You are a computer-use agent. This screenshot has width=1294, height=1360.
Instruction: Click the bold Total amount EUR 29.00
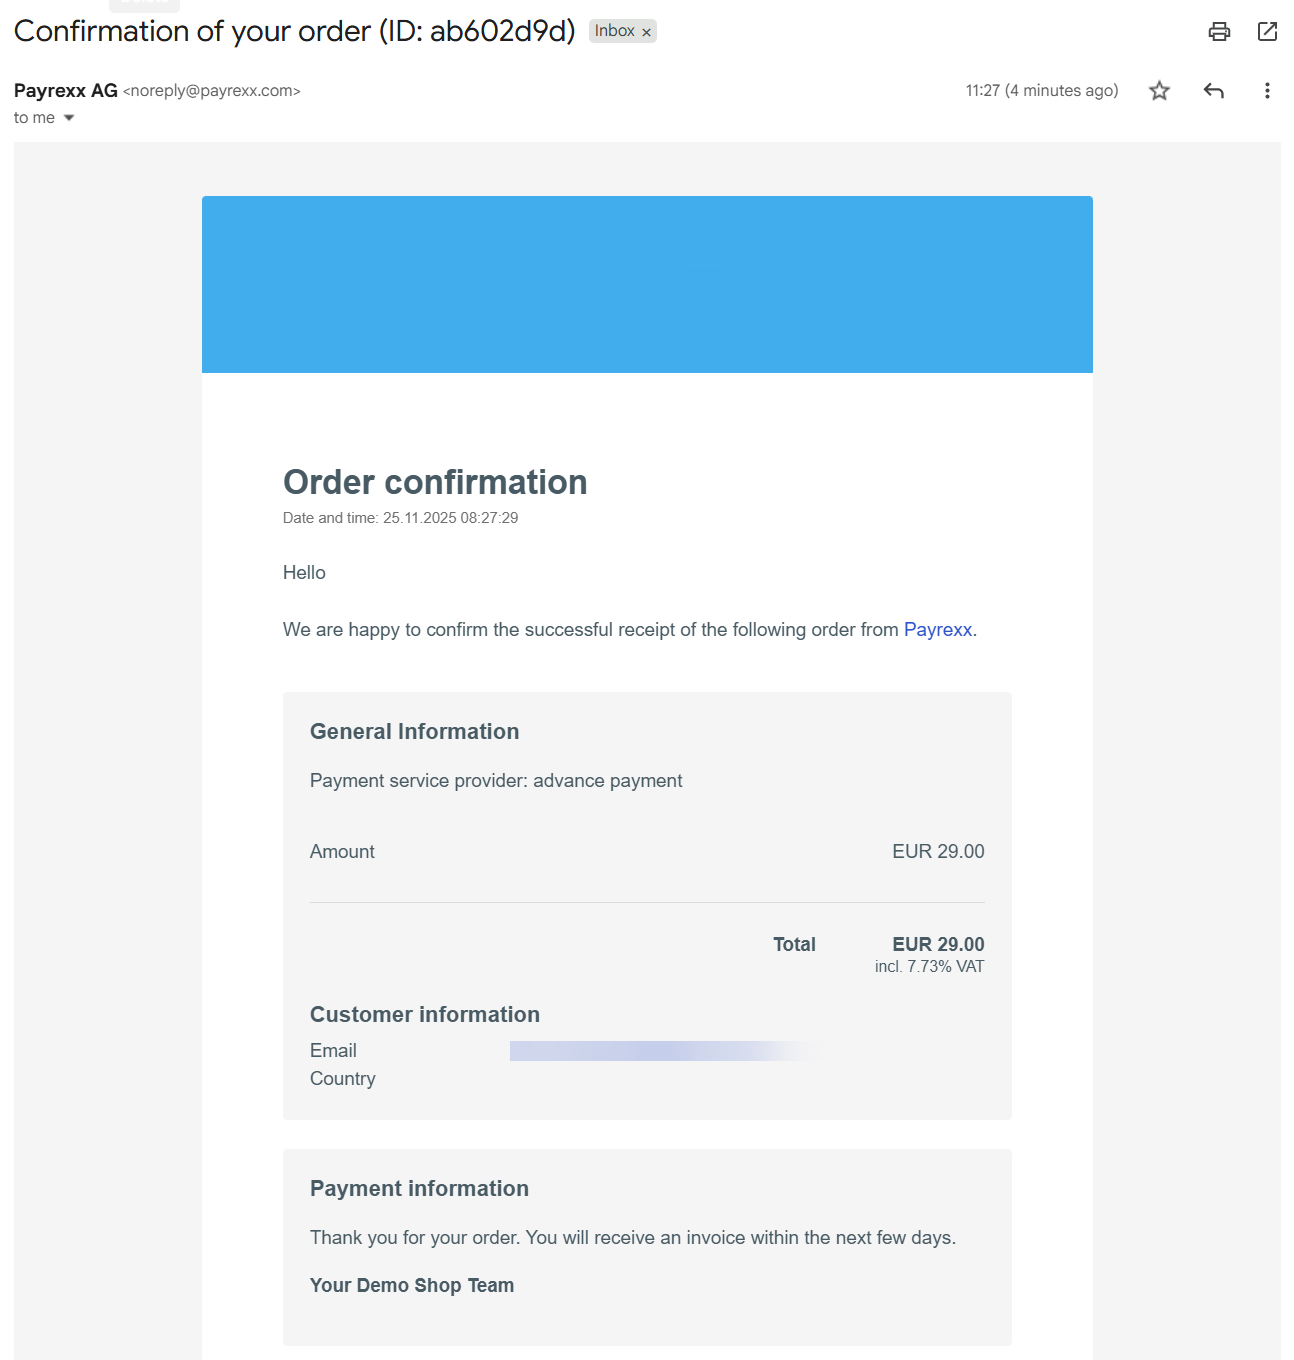[937, 944]
